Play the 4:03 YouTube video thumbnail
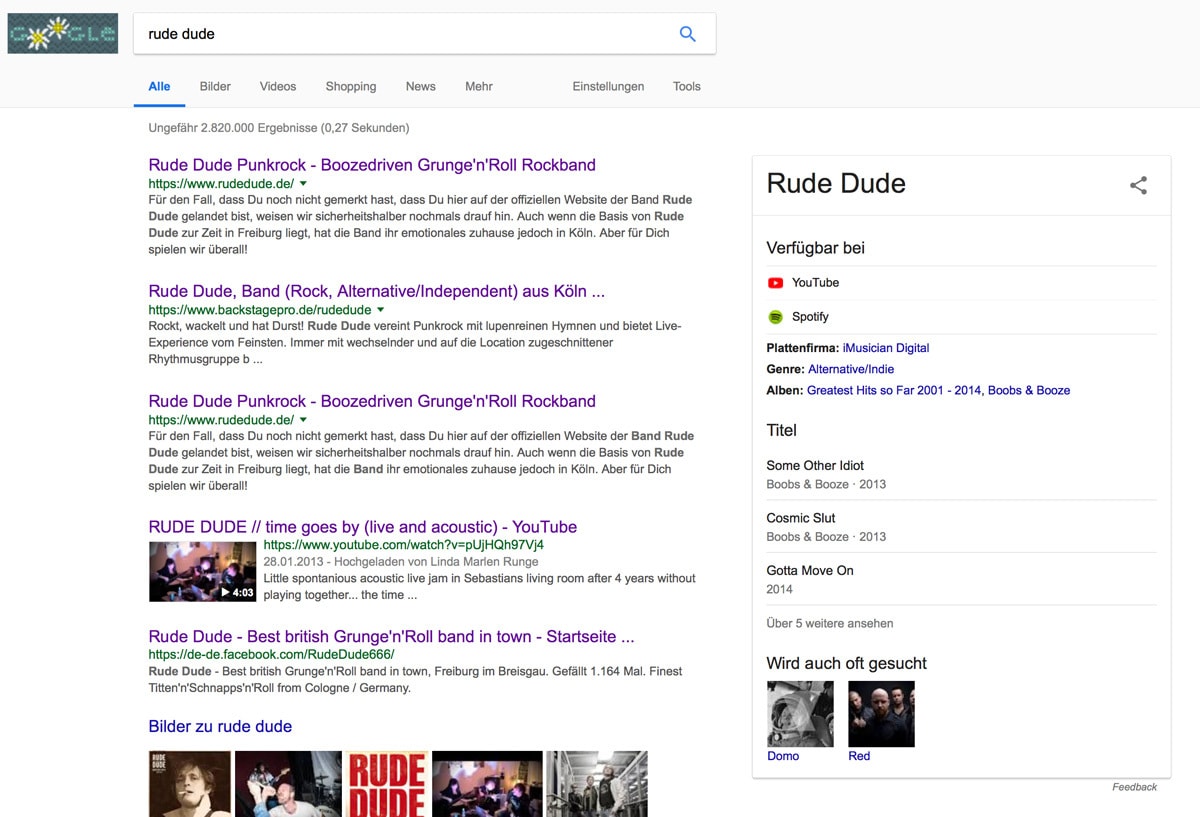 tap(203, 571)
